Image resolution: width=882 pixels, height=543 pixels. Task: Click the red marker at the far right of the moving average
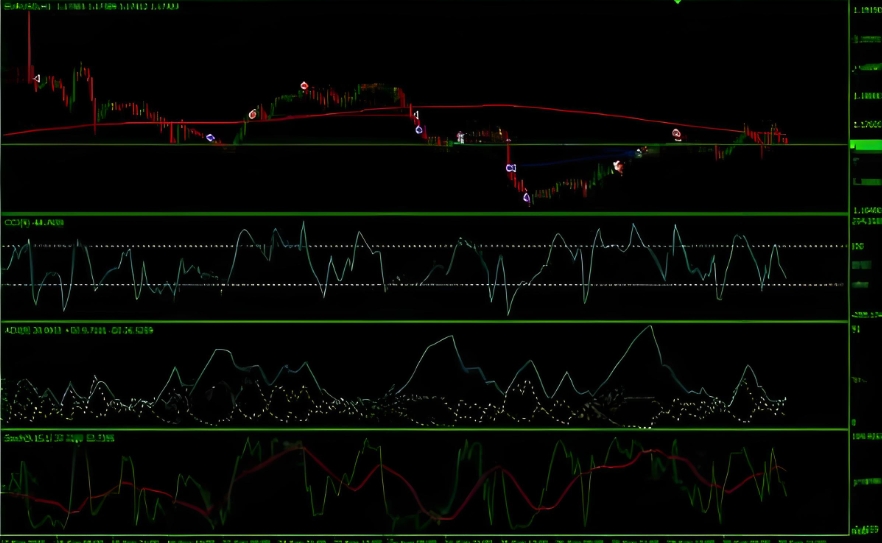click(x=677, y=133)
